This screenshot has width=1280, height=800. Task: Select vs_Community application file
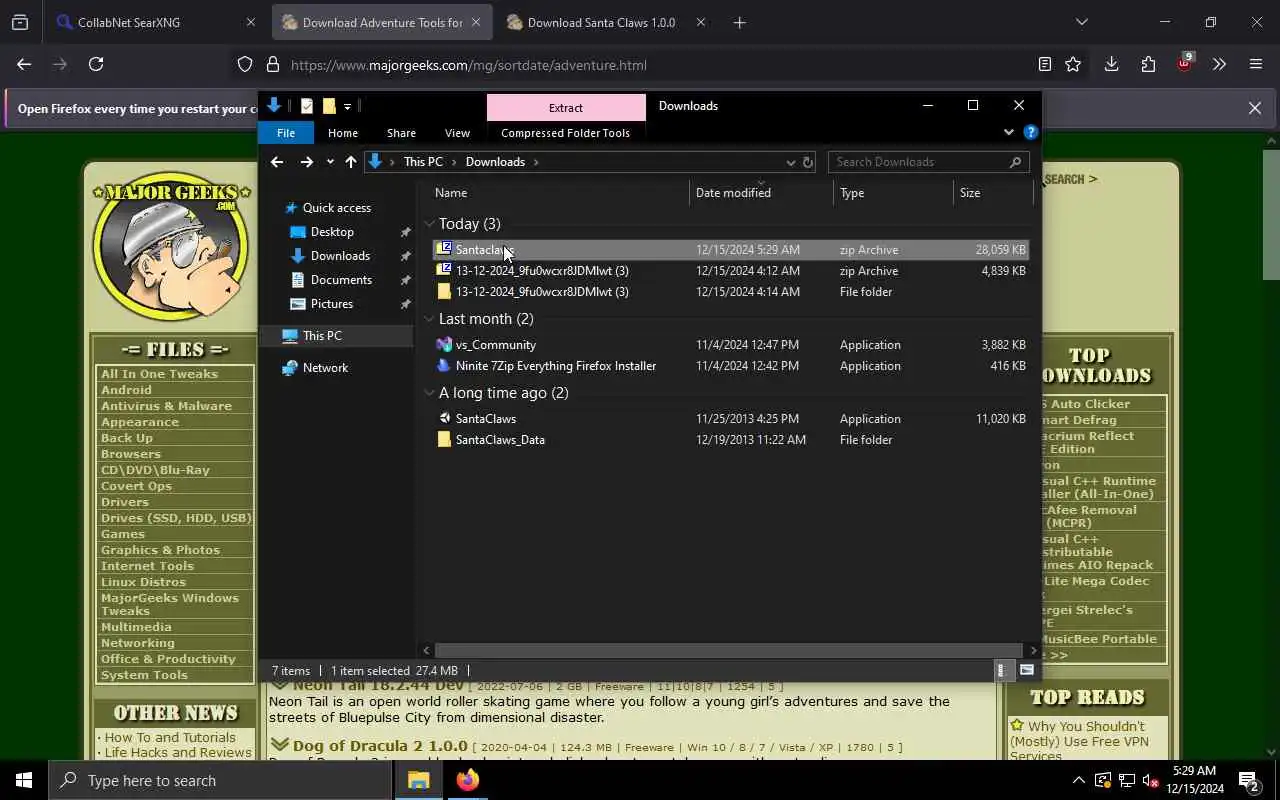coord(730,345)
